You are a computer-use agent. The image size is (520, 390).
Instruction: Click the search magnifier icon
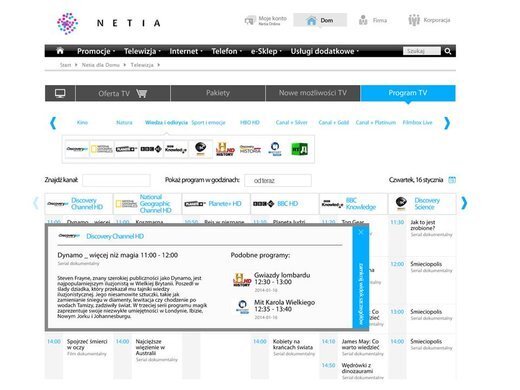coord(448,51)
